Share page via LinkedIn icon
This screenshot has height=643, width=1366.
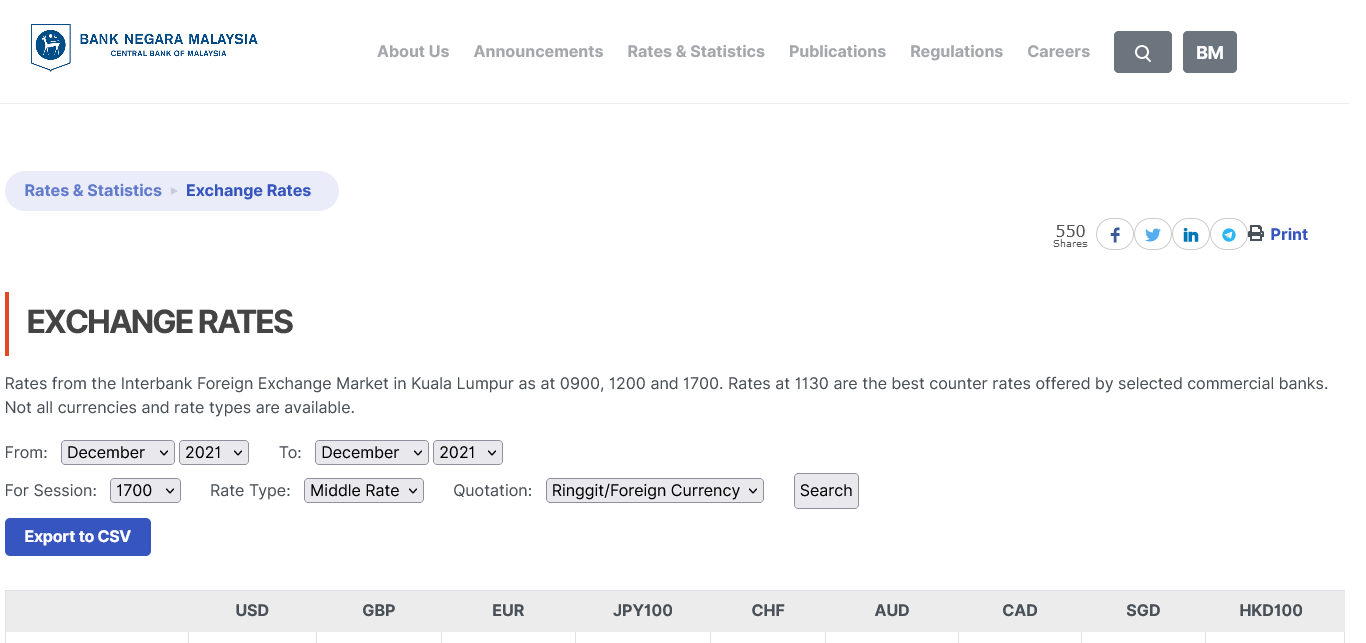[1190, 235]
